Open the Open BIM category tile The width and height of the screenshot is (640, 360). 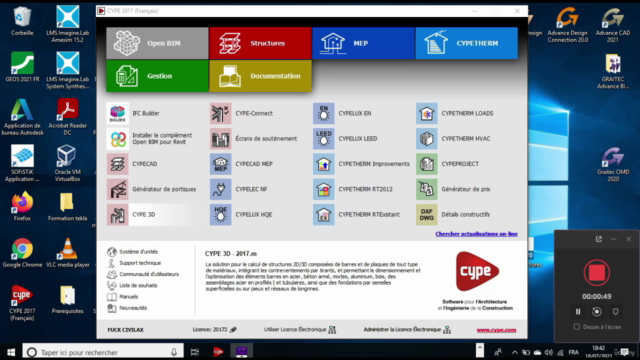[157, 43]
